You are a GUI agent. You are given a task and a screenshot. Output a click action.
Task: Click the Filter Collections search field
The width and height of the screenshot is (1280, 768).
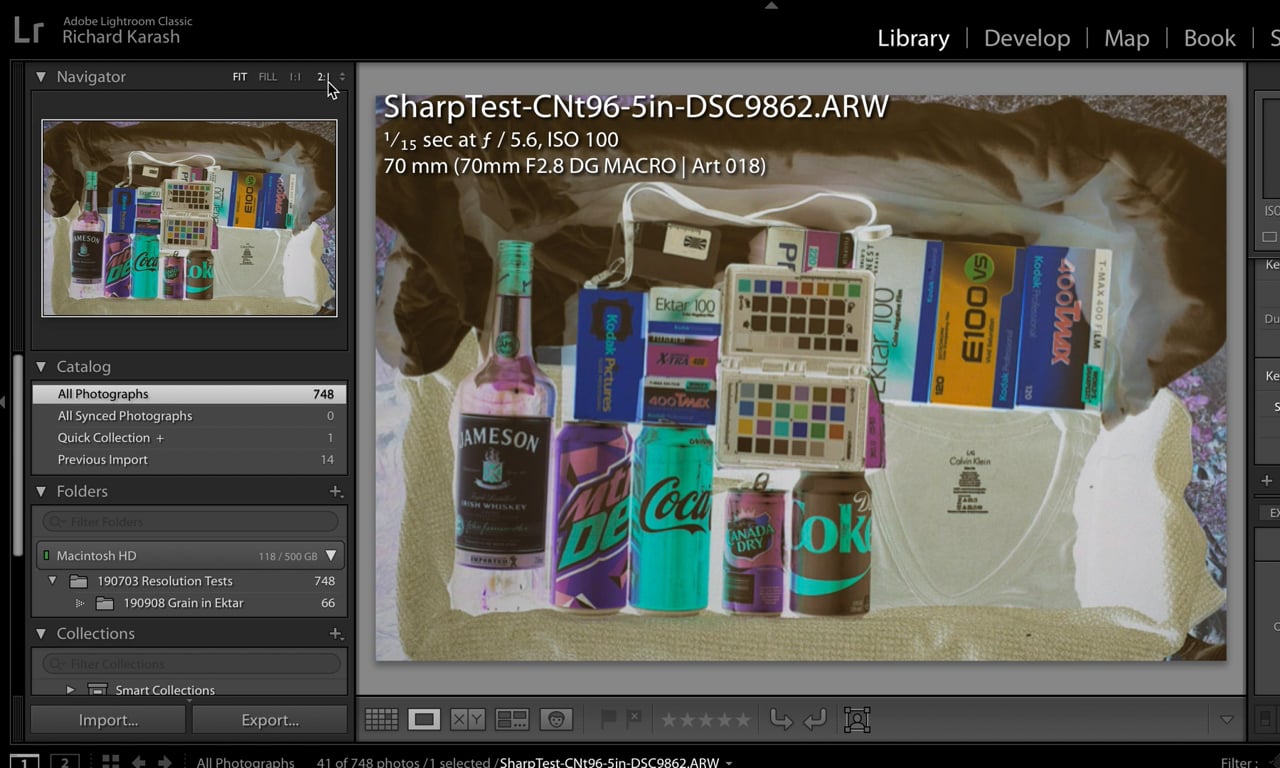(x=190, y=663)
